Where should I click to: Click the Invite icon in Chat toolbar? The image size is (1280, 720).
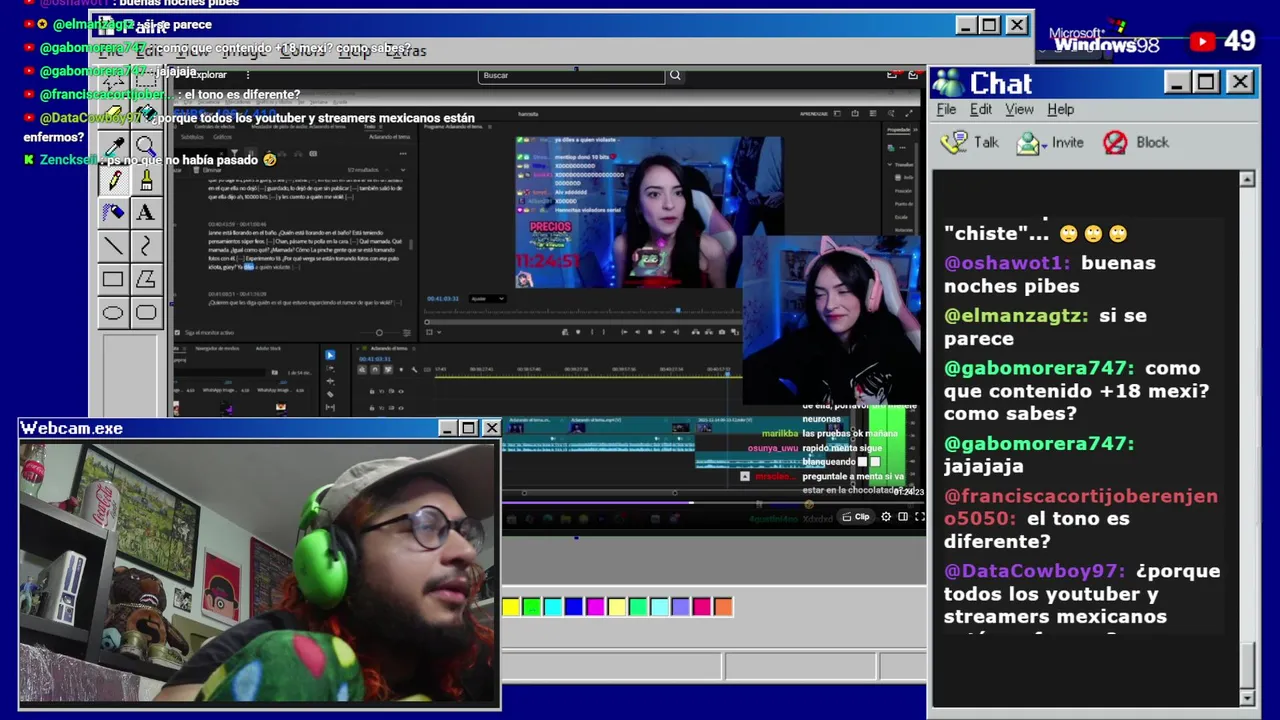point(1028,143)
